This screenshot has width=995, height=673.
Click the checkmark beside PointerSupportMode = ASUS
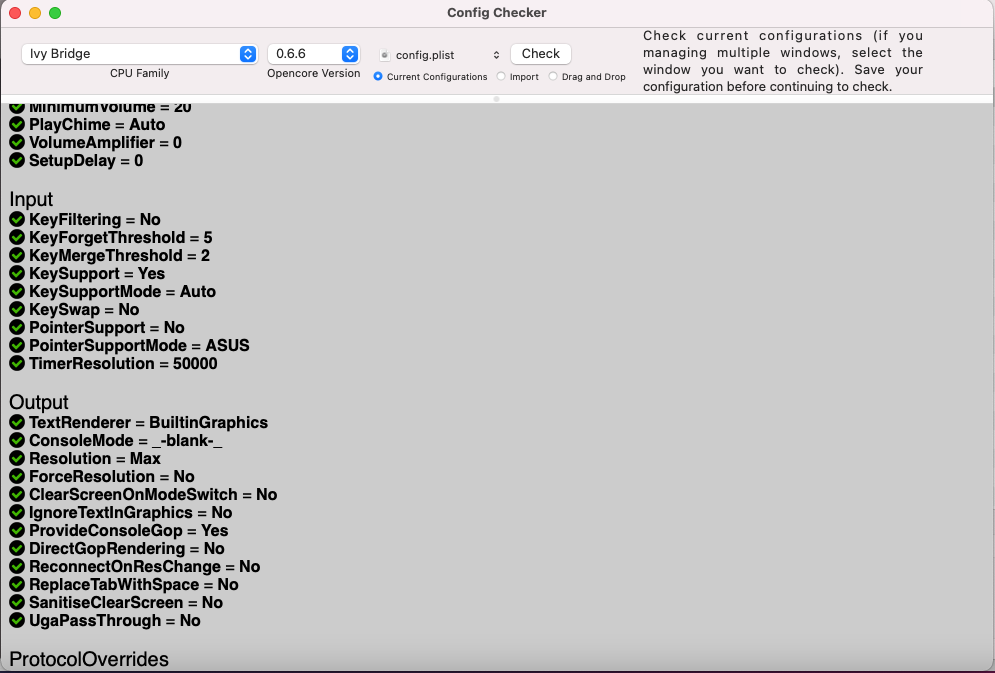(x=16, y=345)
